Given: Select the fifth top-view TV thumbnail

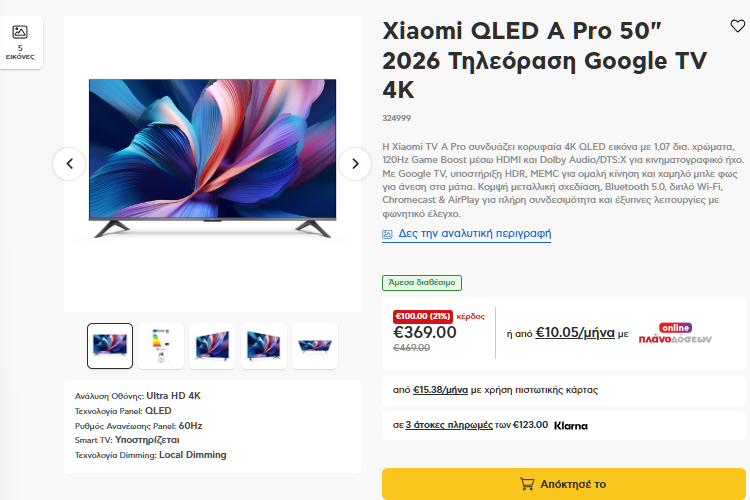Looking at the screenshot, I should pyautogui.click(x=314, y=346).
